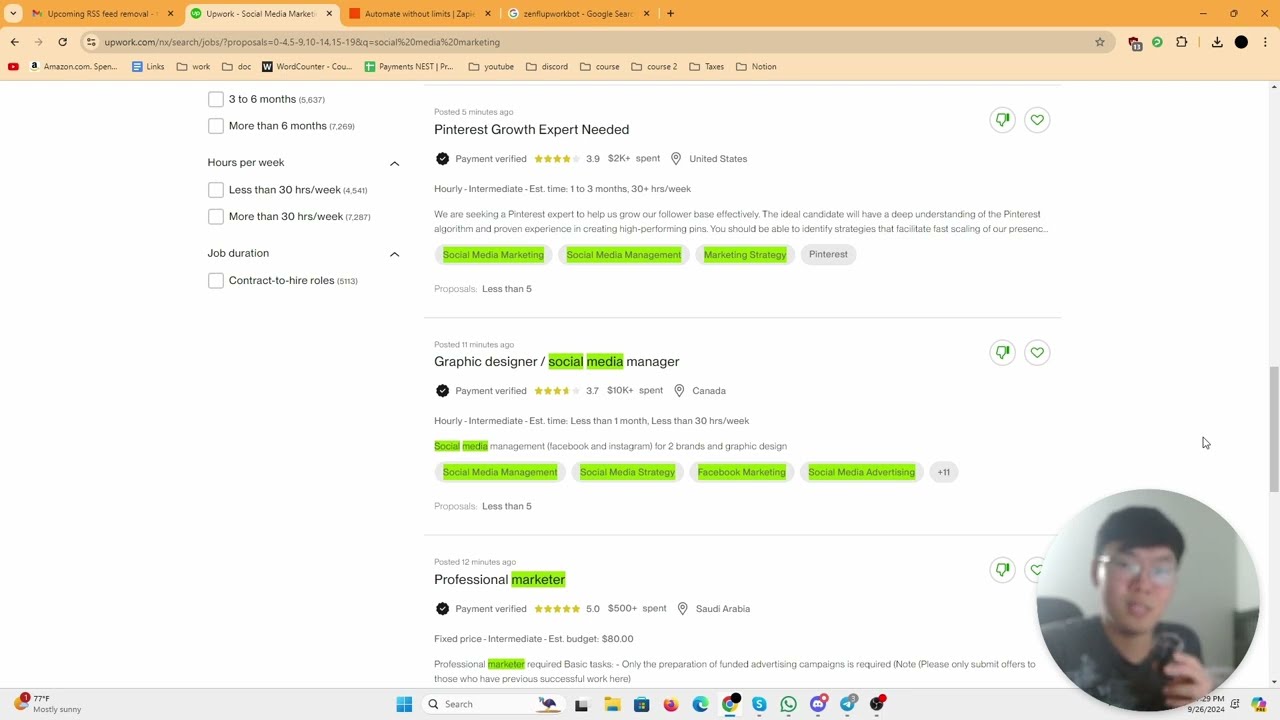
Task: Check the More than 6 months filter
Action: (x=216, y=126)
